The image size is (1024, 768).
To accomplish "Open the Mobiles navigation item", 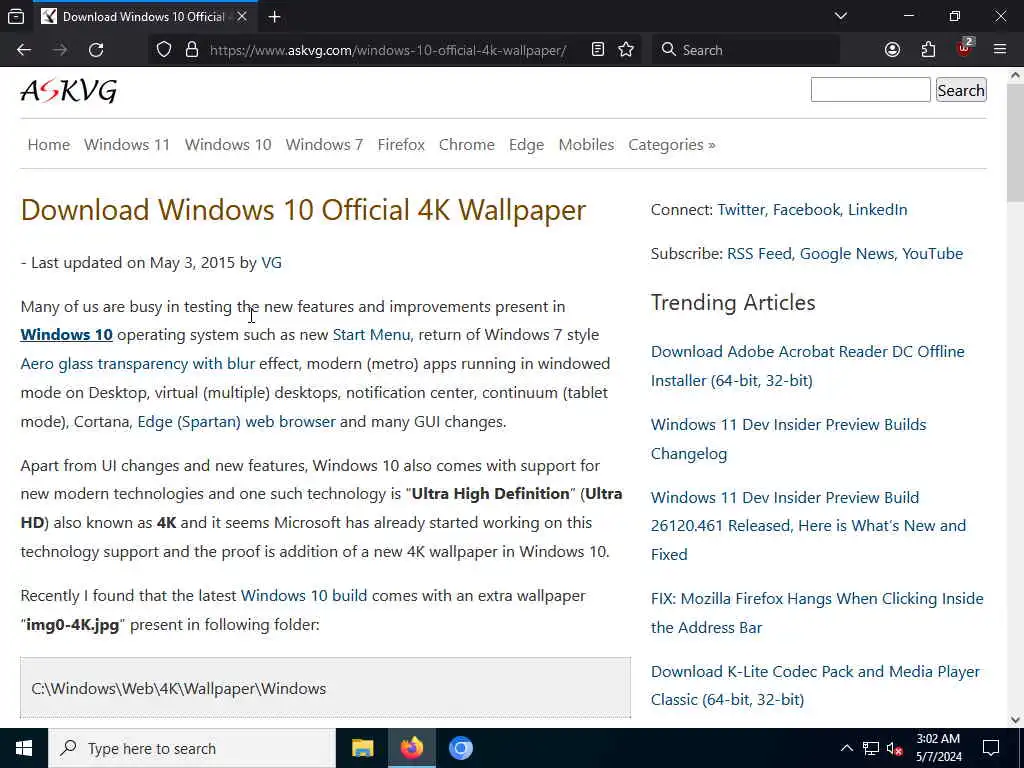I will 586,144.
